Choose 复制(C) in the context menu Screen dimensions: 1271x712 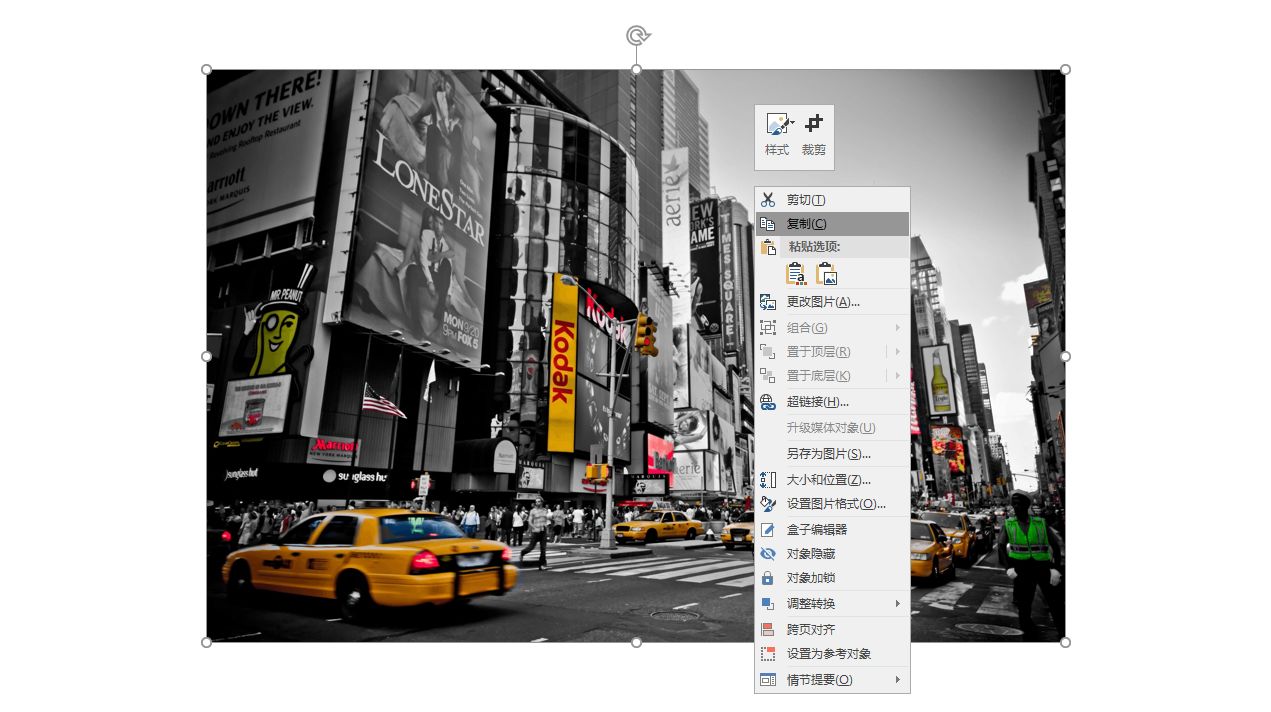click(x=832, y=224)
